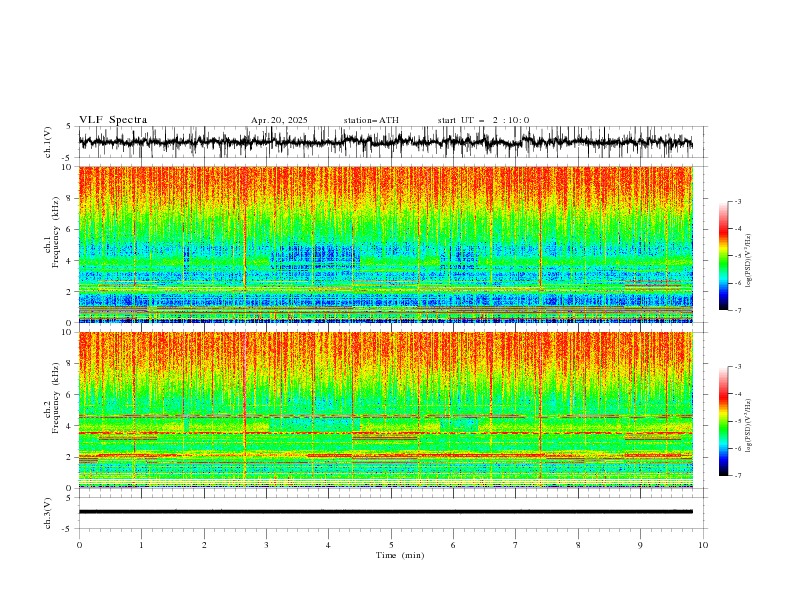This screenshot has height=612, width=792.
Task: Click "-3" label on upper color bar
Action: [x=738, y=201]
